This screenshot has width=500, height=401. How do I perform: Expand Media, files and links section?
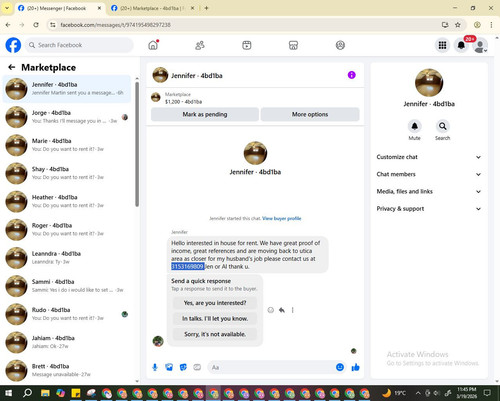(x=429, y=191)
